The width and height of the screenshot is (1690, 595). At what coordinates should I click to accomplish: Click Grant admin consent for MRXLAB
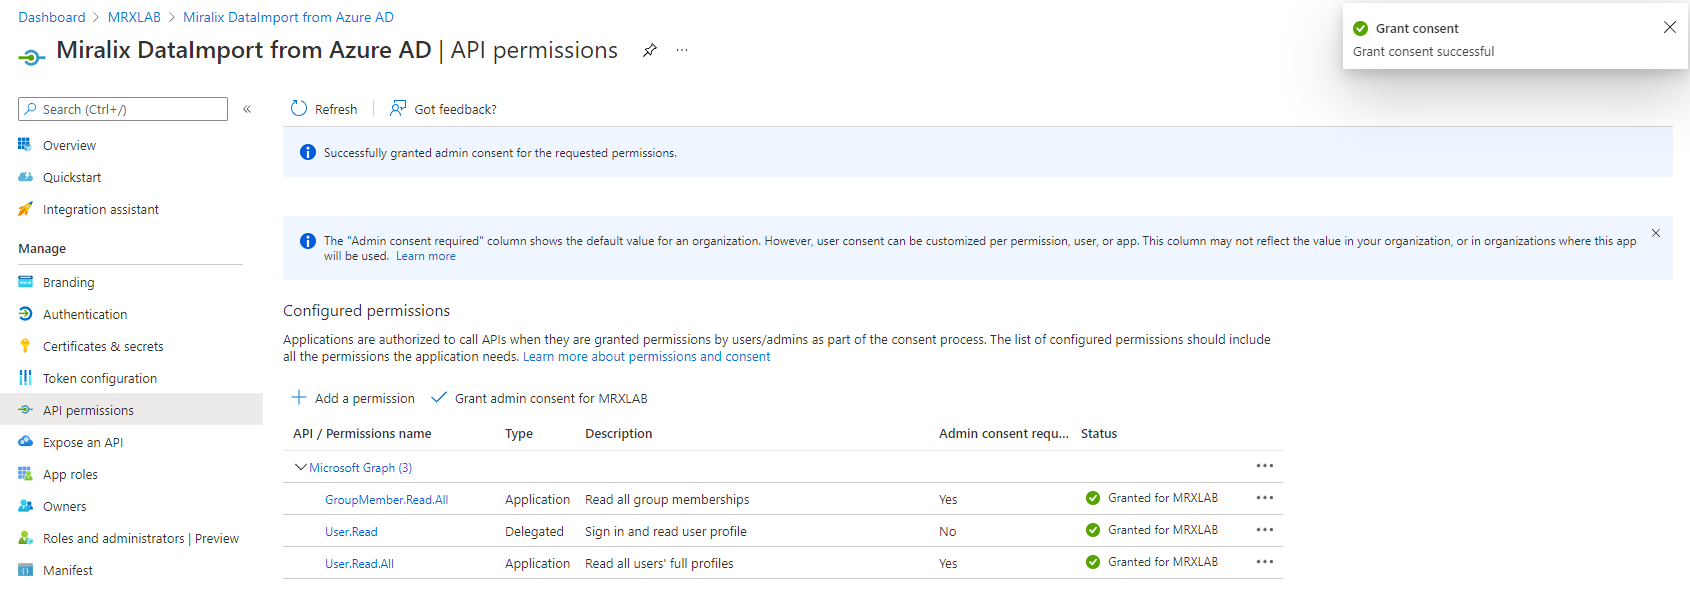pyautogui.click(x=539, y=398)
